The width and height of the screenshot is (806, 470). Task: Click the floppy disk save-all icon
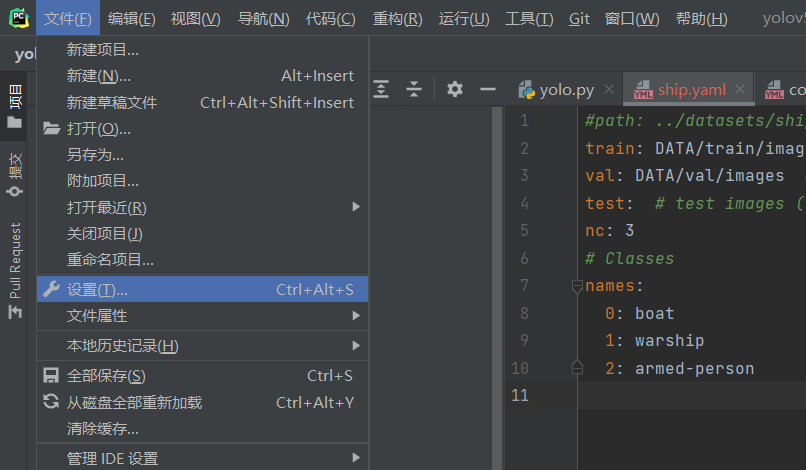click(x=51, y=375)
